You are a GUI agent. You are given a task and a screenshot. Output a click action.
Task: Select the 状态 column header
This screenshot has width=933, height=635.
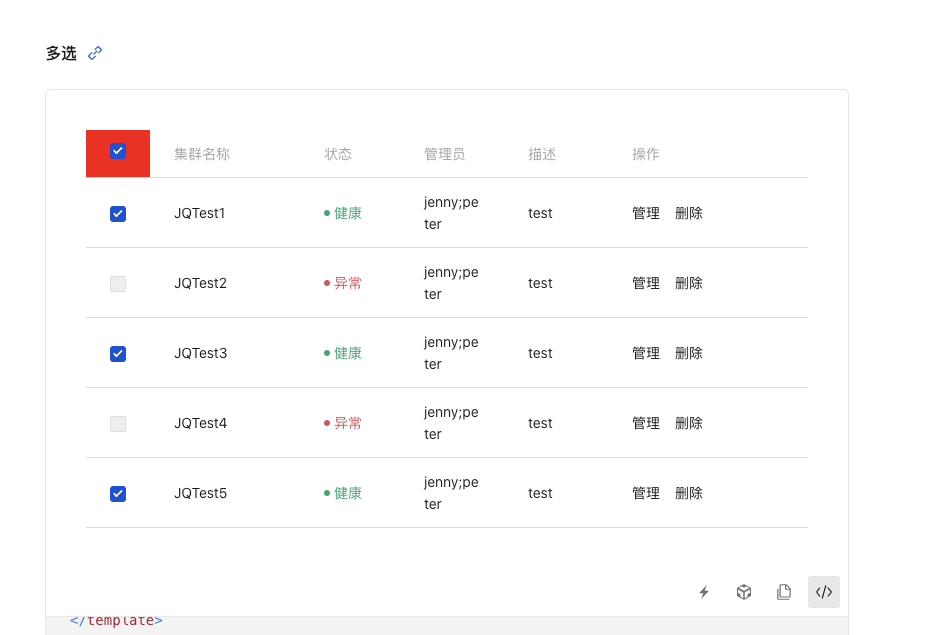pos(338,154)
